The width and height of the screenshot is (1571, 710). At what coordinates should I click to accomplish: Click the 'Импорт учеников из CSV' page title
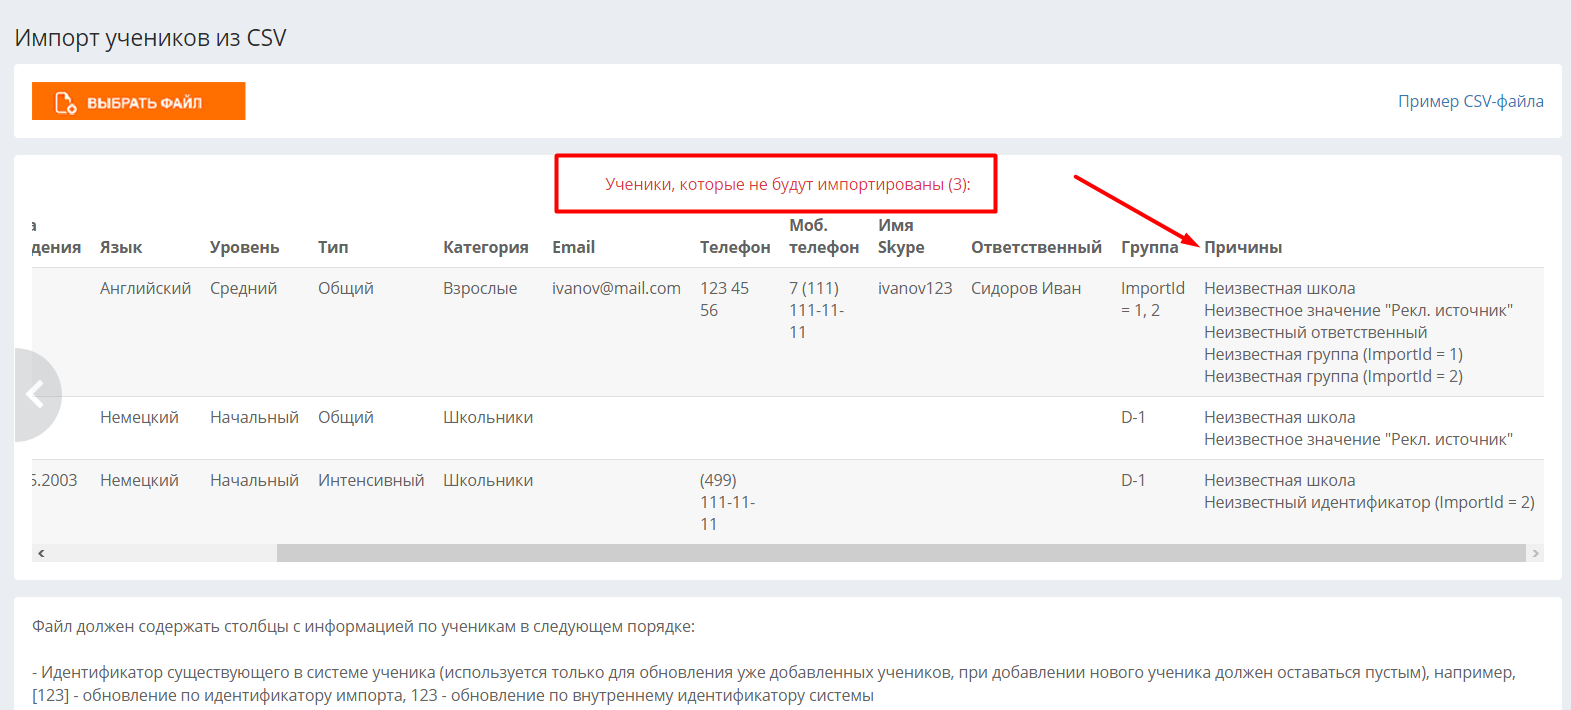pos(150,38)
